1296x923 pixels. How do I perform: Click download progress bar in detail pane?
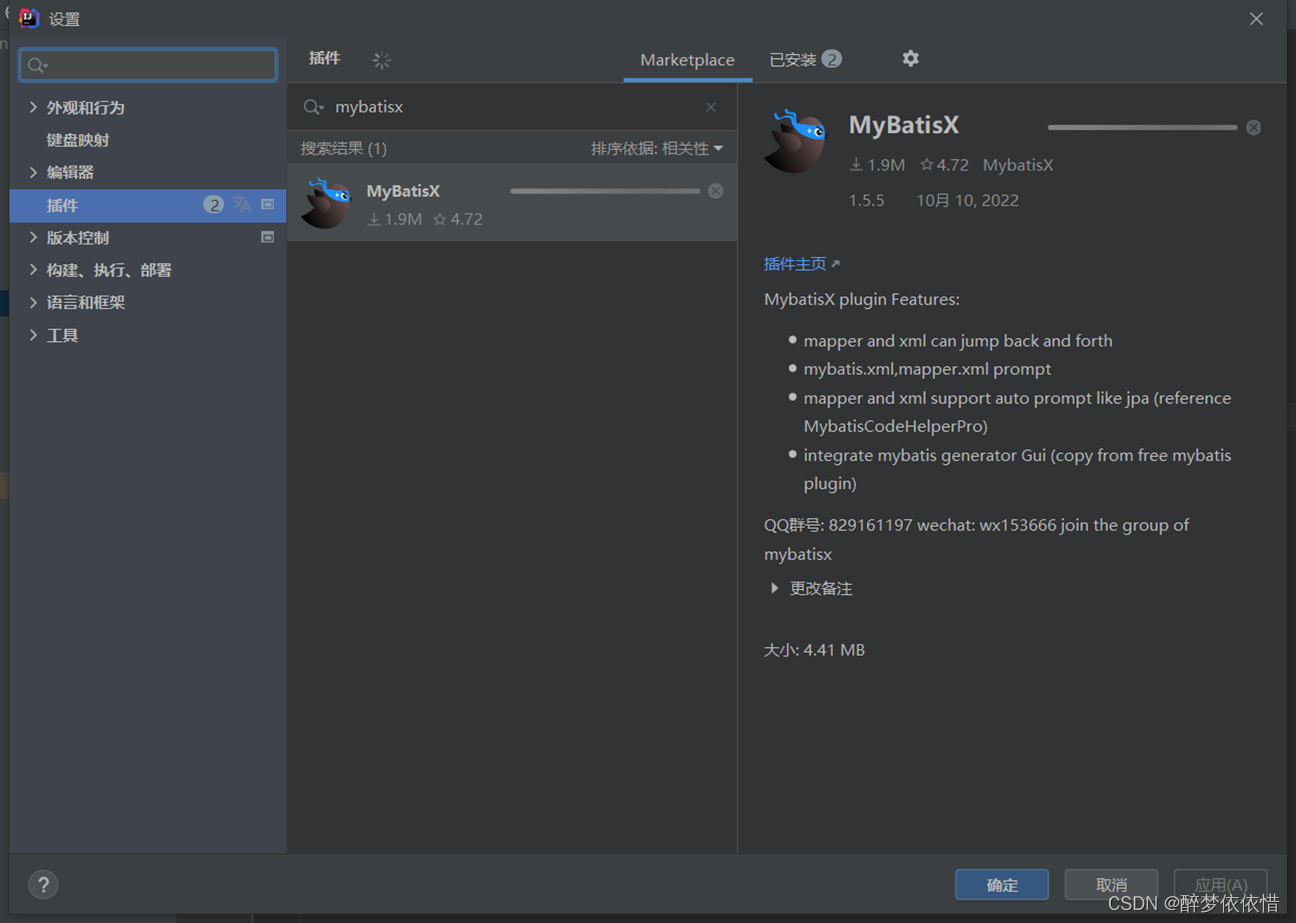1142,127
